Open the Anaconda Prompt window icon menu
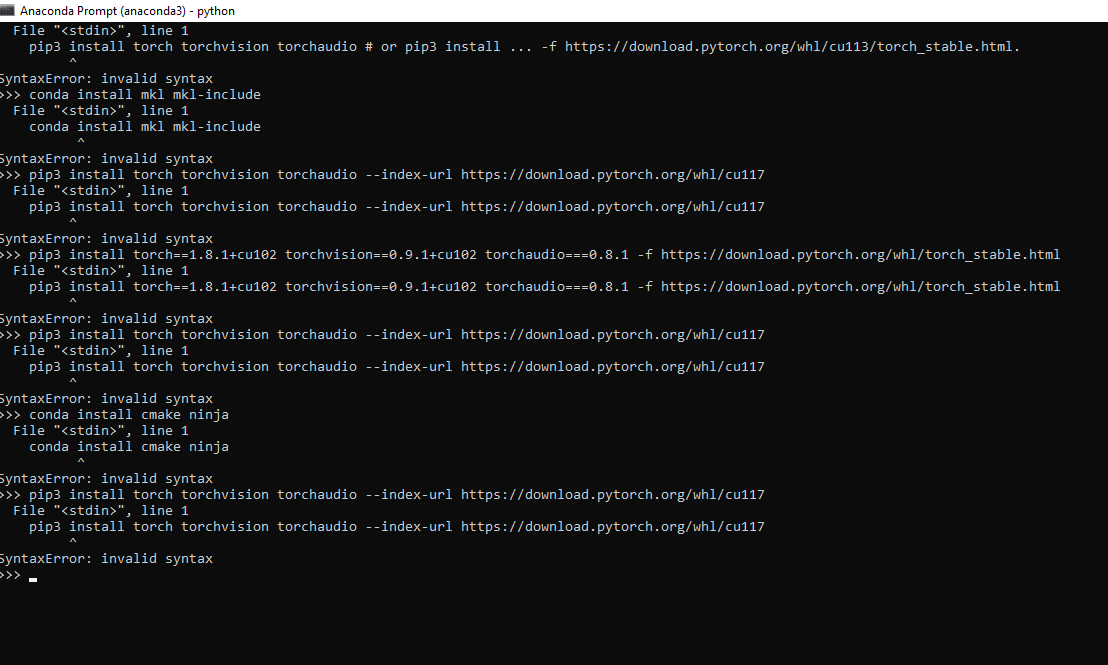Screen dimensions: 1108x665 coord(6,11)
